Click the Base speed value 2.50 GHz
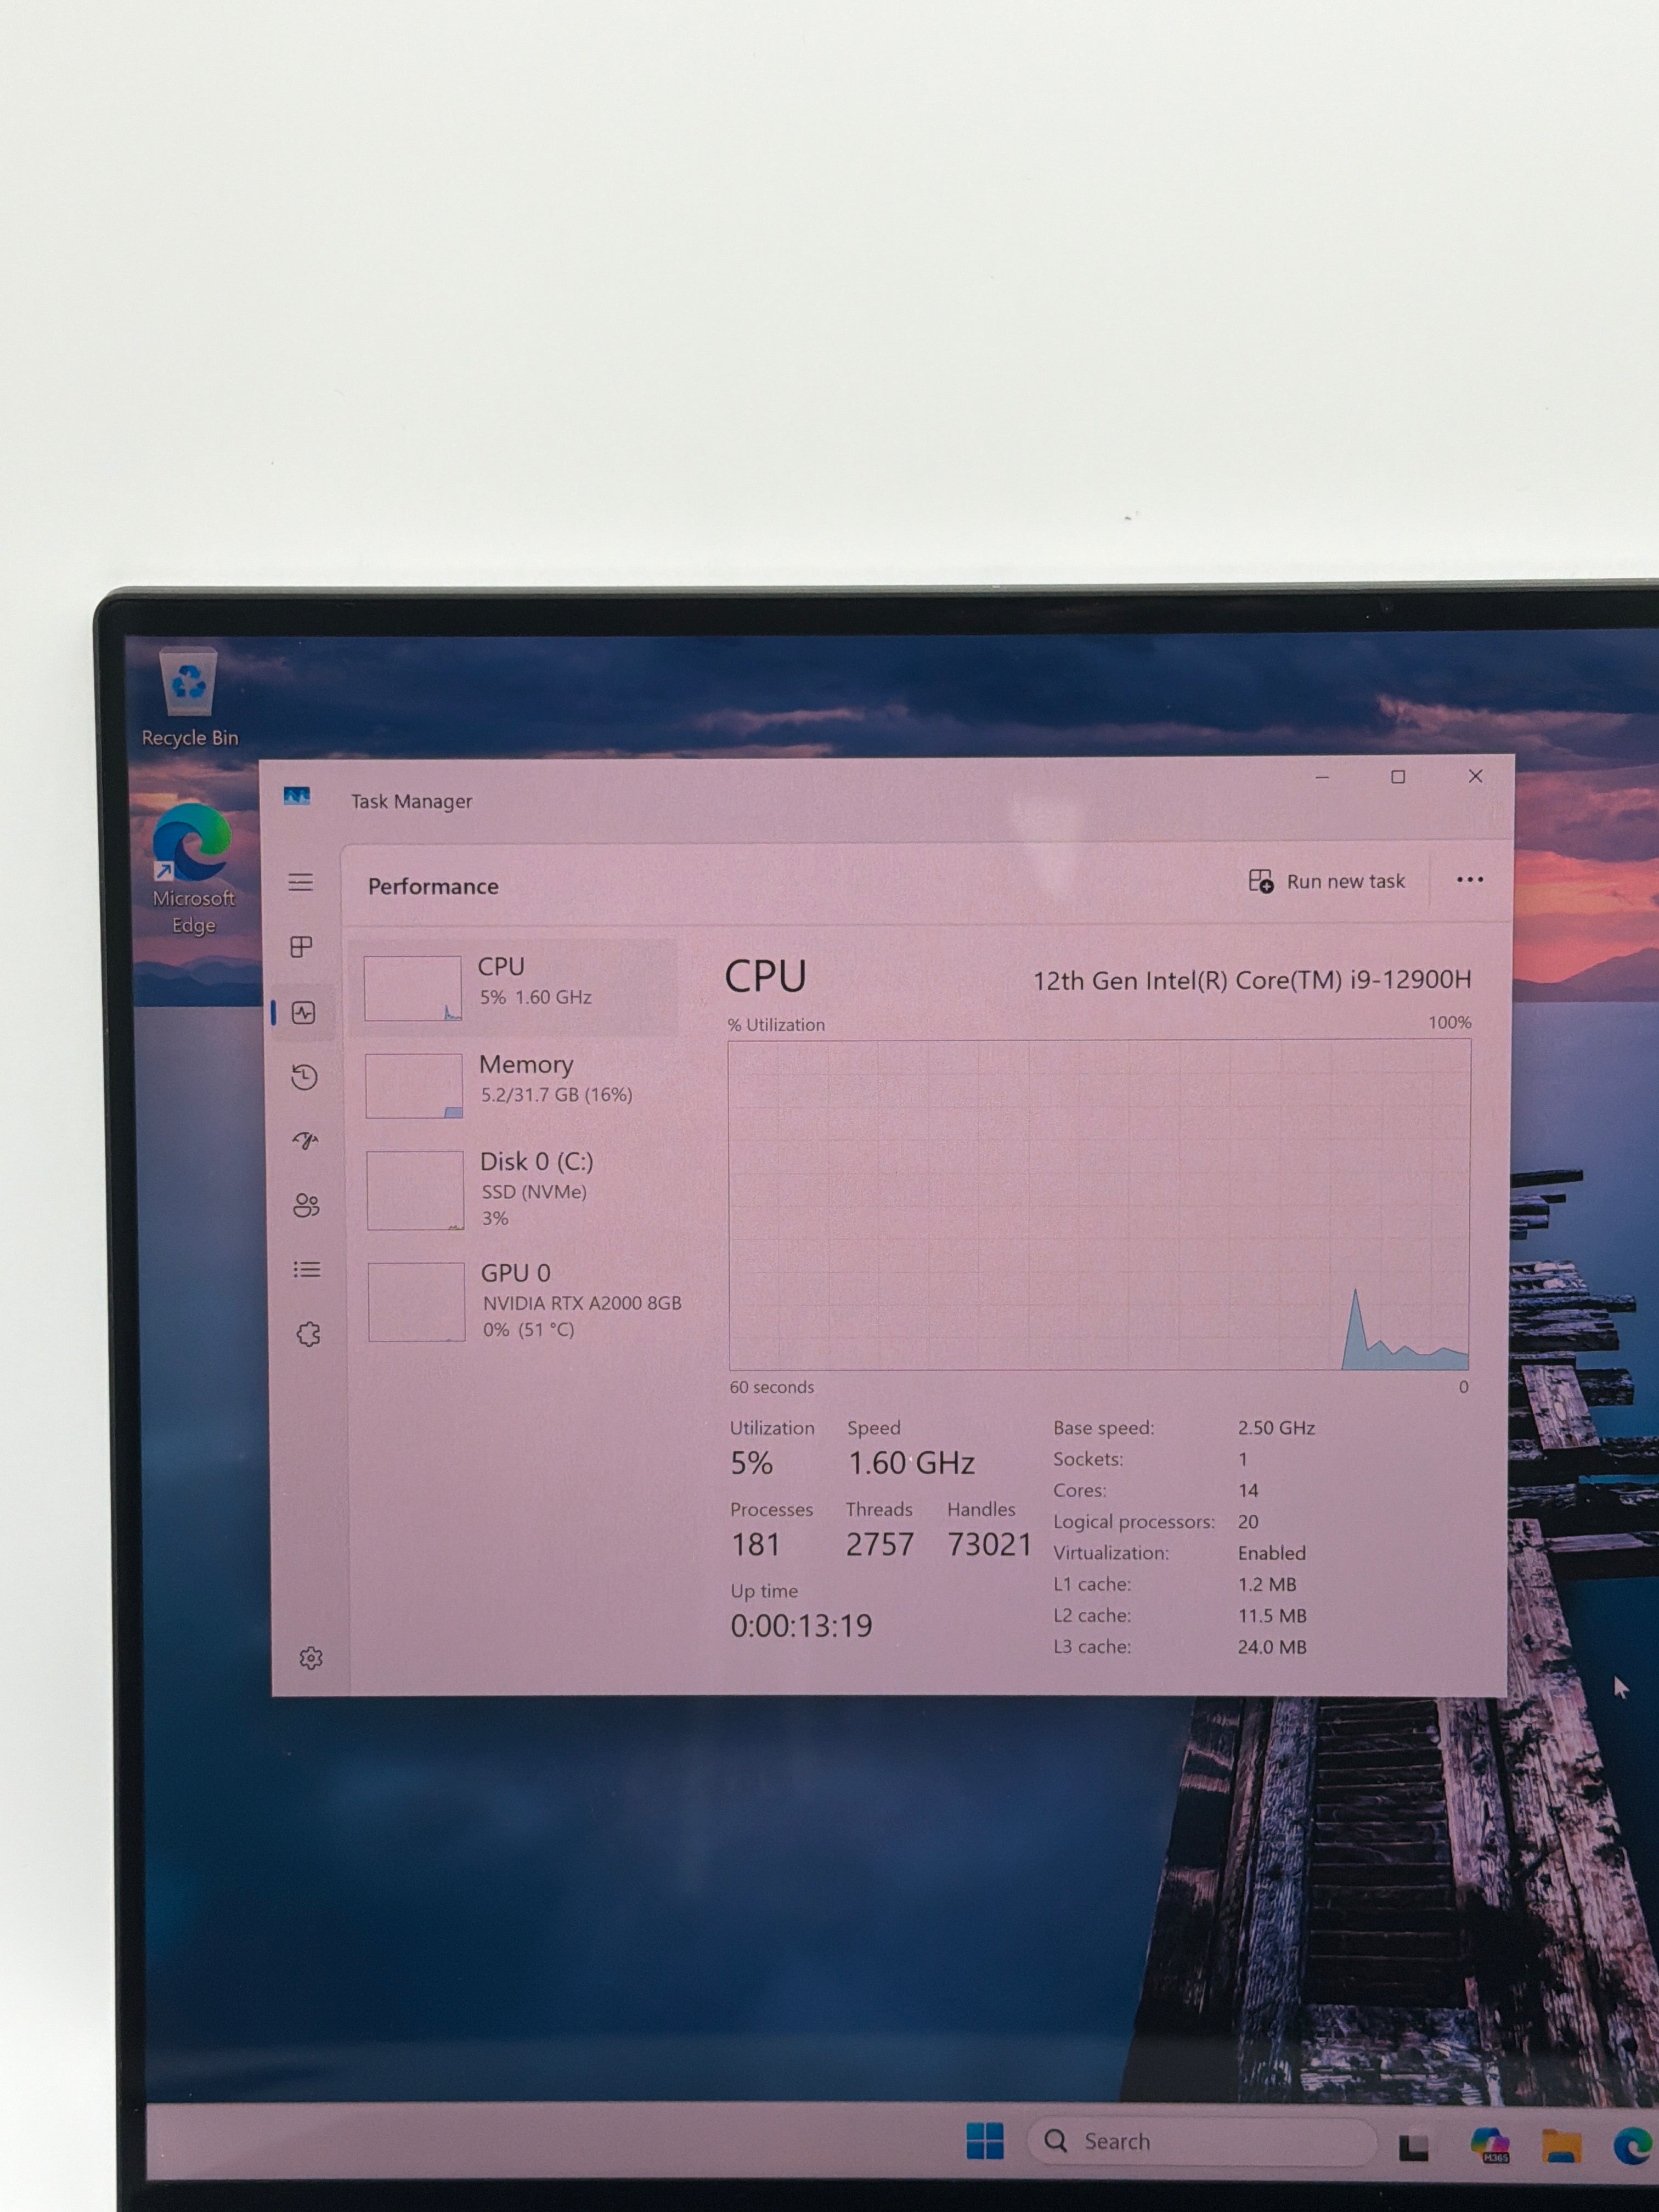The width and height of the screenshot is (1659, 2212). point(1276,1428)
